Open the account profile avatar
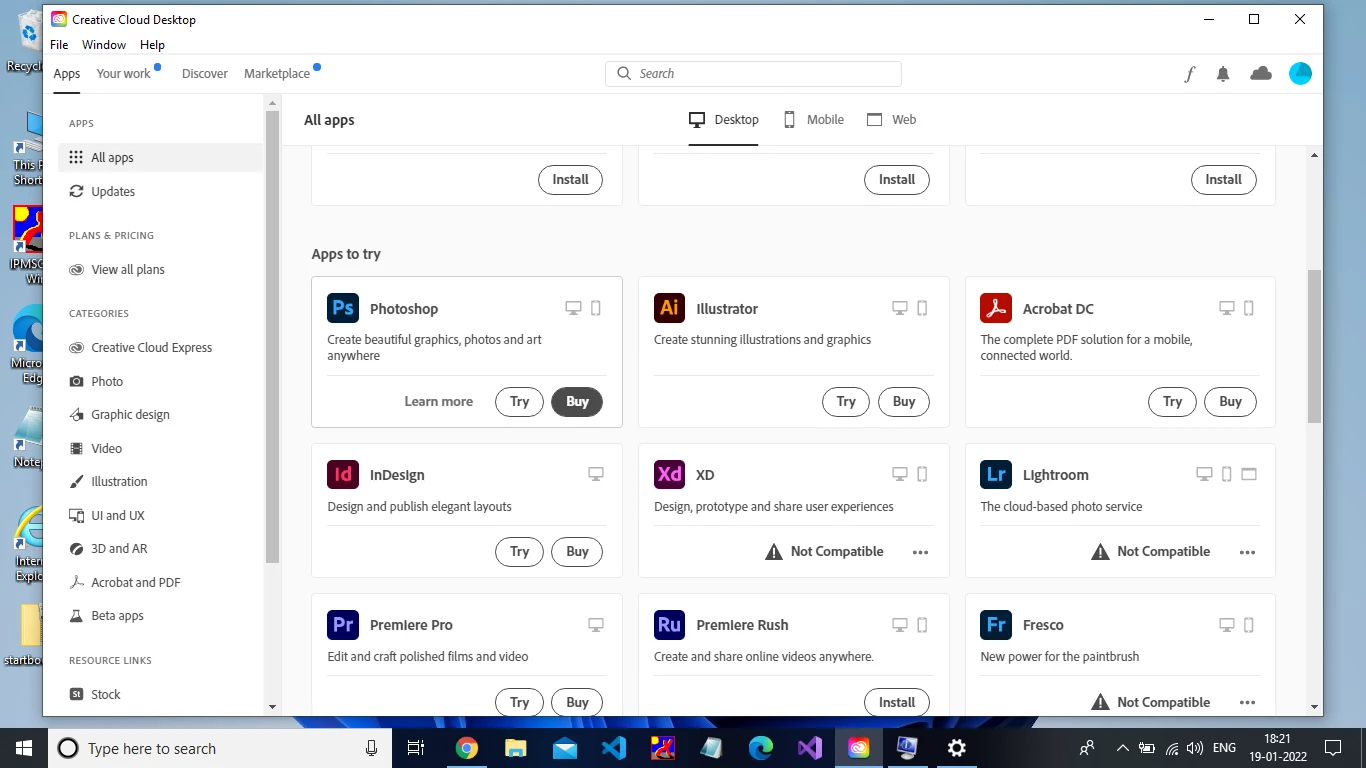Image resolution: width=1366 pixels, height=768 pixels. [x=1300, y=73]
